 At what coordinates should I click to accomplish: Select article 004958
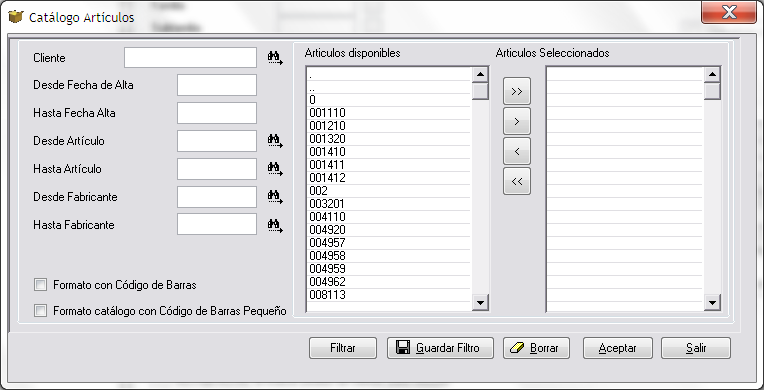(x=389, y=256)
